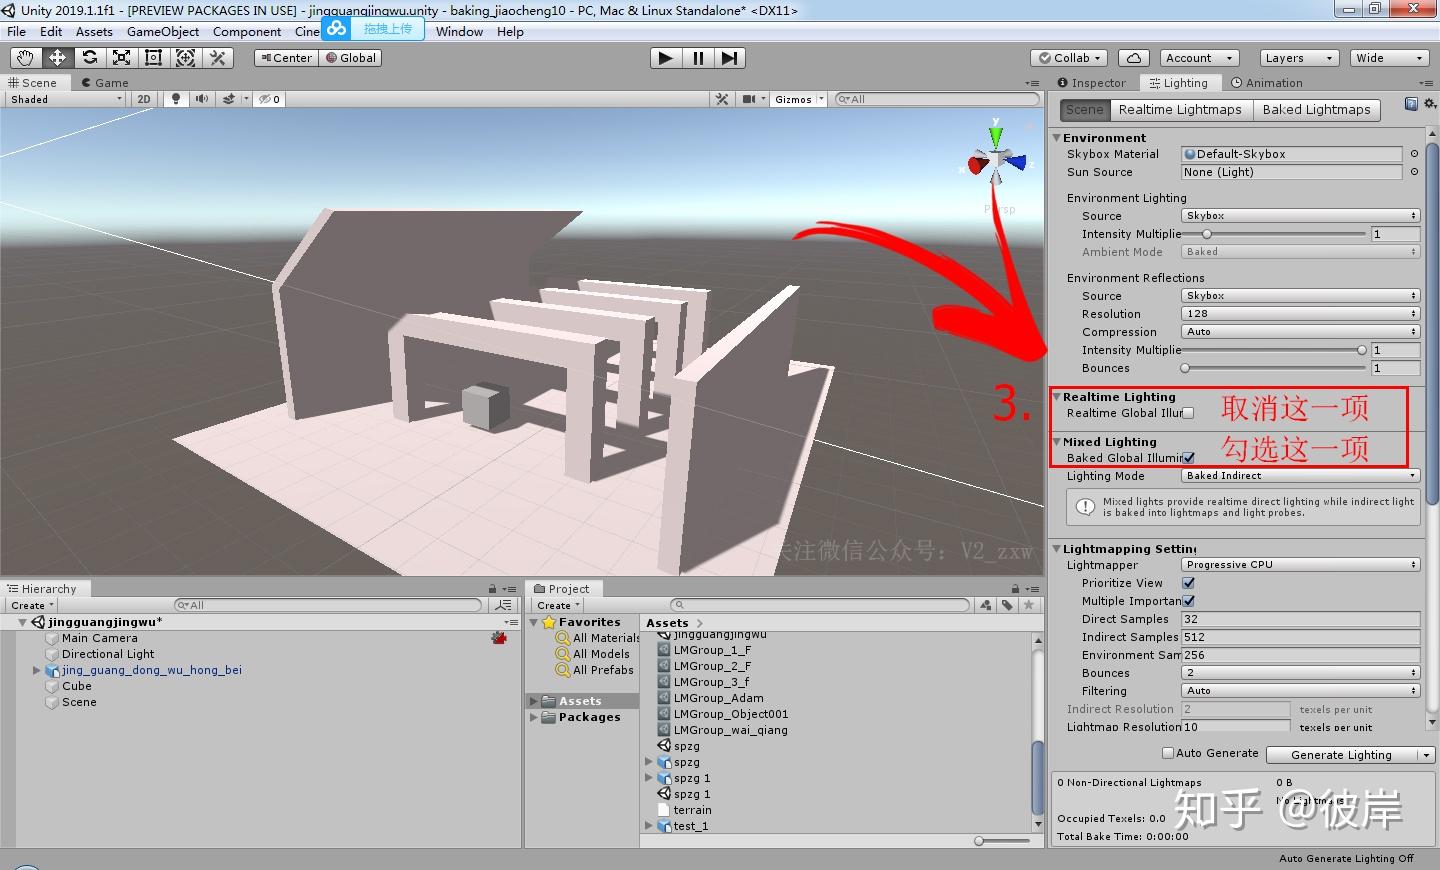Click the Project save-search star icon
Viewport: 1440px width, 870px height.
(1028, 605)
